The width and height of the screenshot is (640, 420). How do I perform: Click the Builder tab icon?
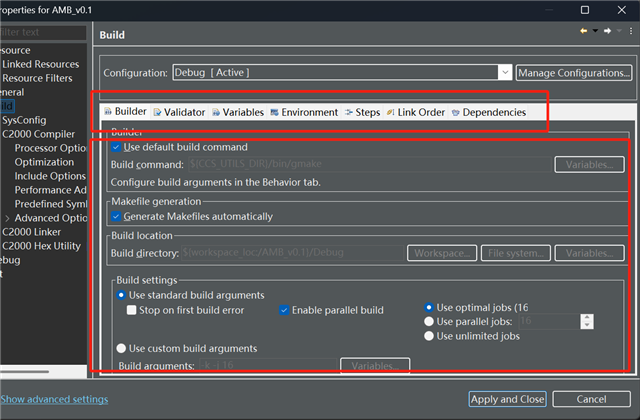click(108, 112)
